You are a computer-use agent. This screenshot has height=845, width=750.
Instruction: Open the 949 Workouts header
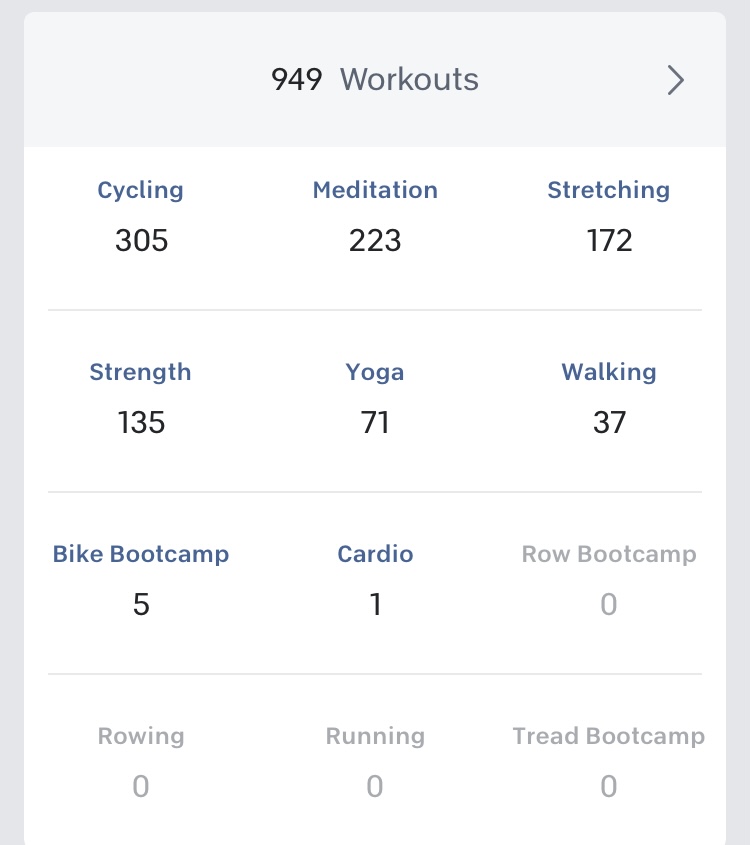pyautogui.click(x=375, y=80)
